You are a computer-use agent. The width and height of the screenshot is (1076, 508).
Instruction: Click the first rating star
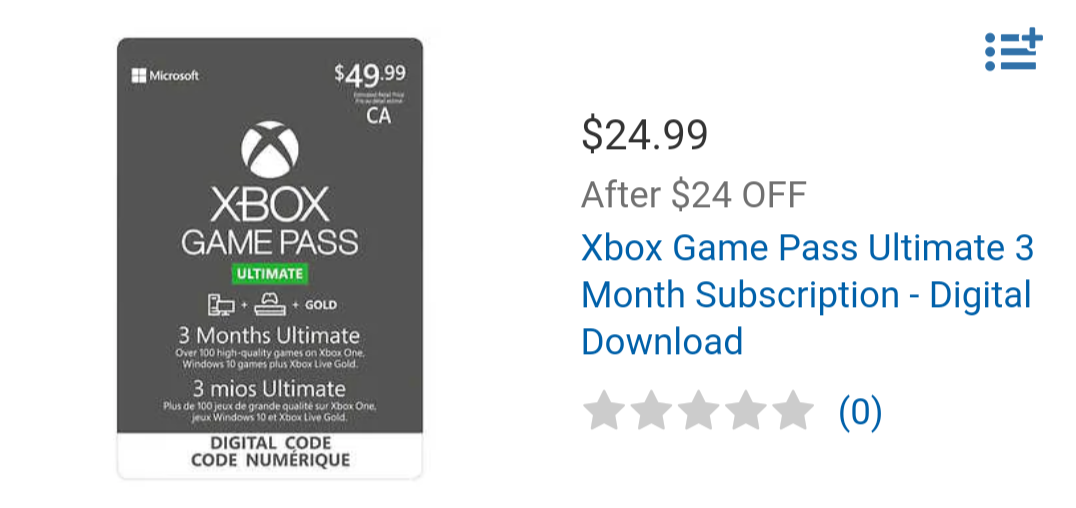[x=604, y=411]
